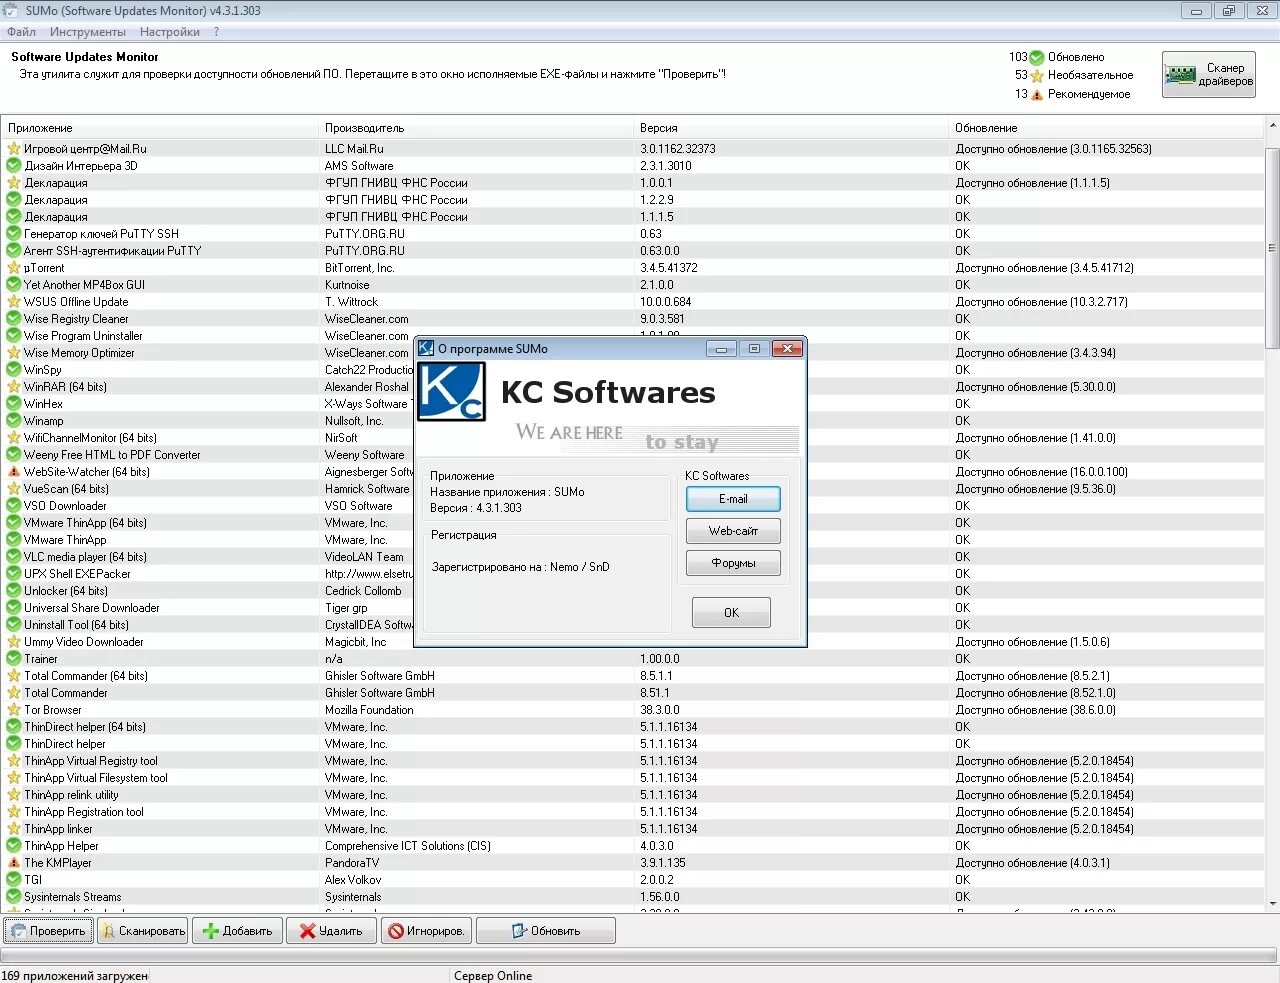Click green check icon beside Winamp

14,421
